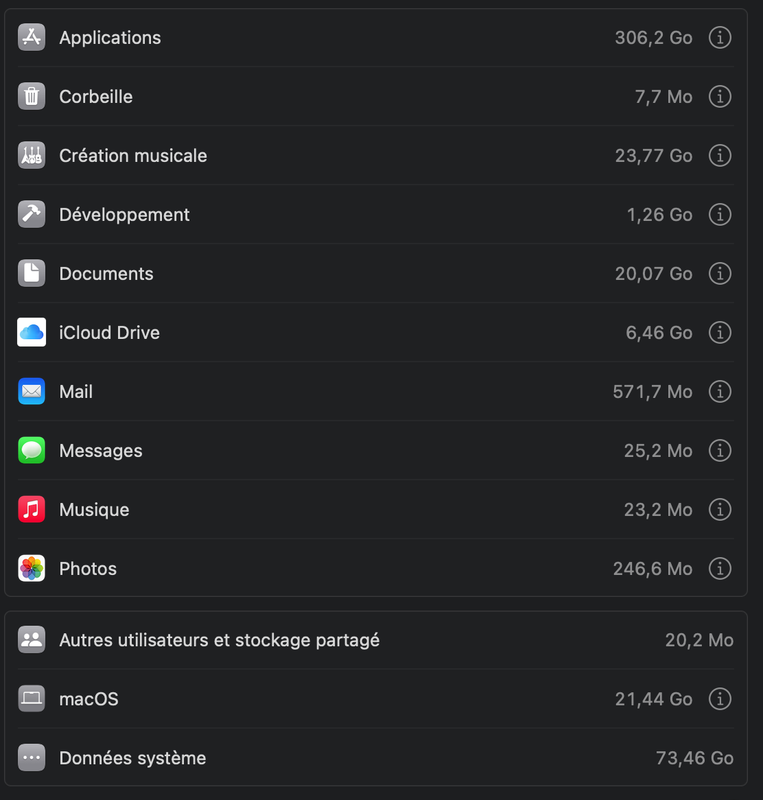
Task: Show info for iCloud Drive storage
Action: (719, 333)
